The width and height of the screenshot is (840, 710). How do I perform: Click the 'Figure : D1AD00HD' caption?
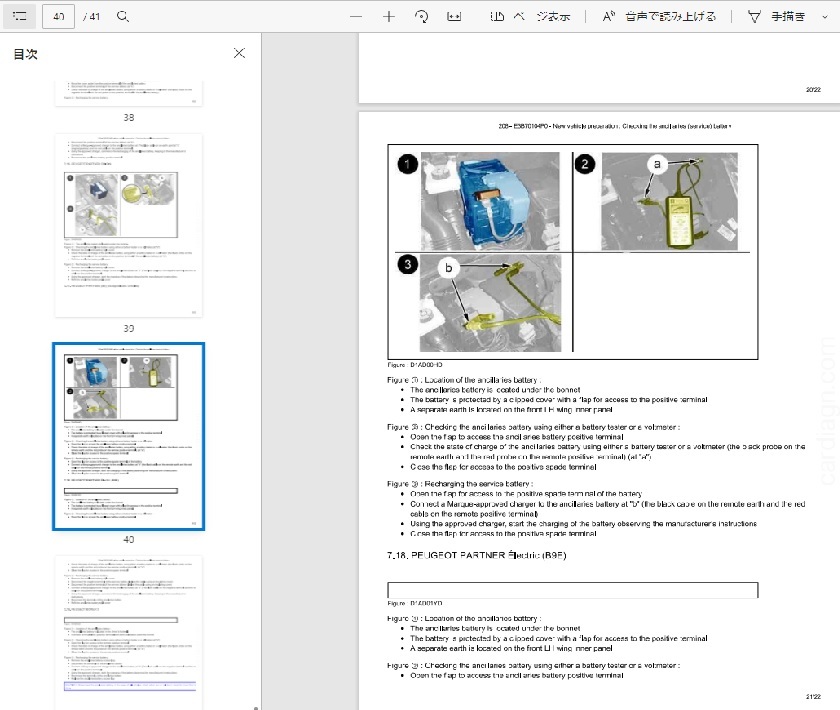pos(415,364)
